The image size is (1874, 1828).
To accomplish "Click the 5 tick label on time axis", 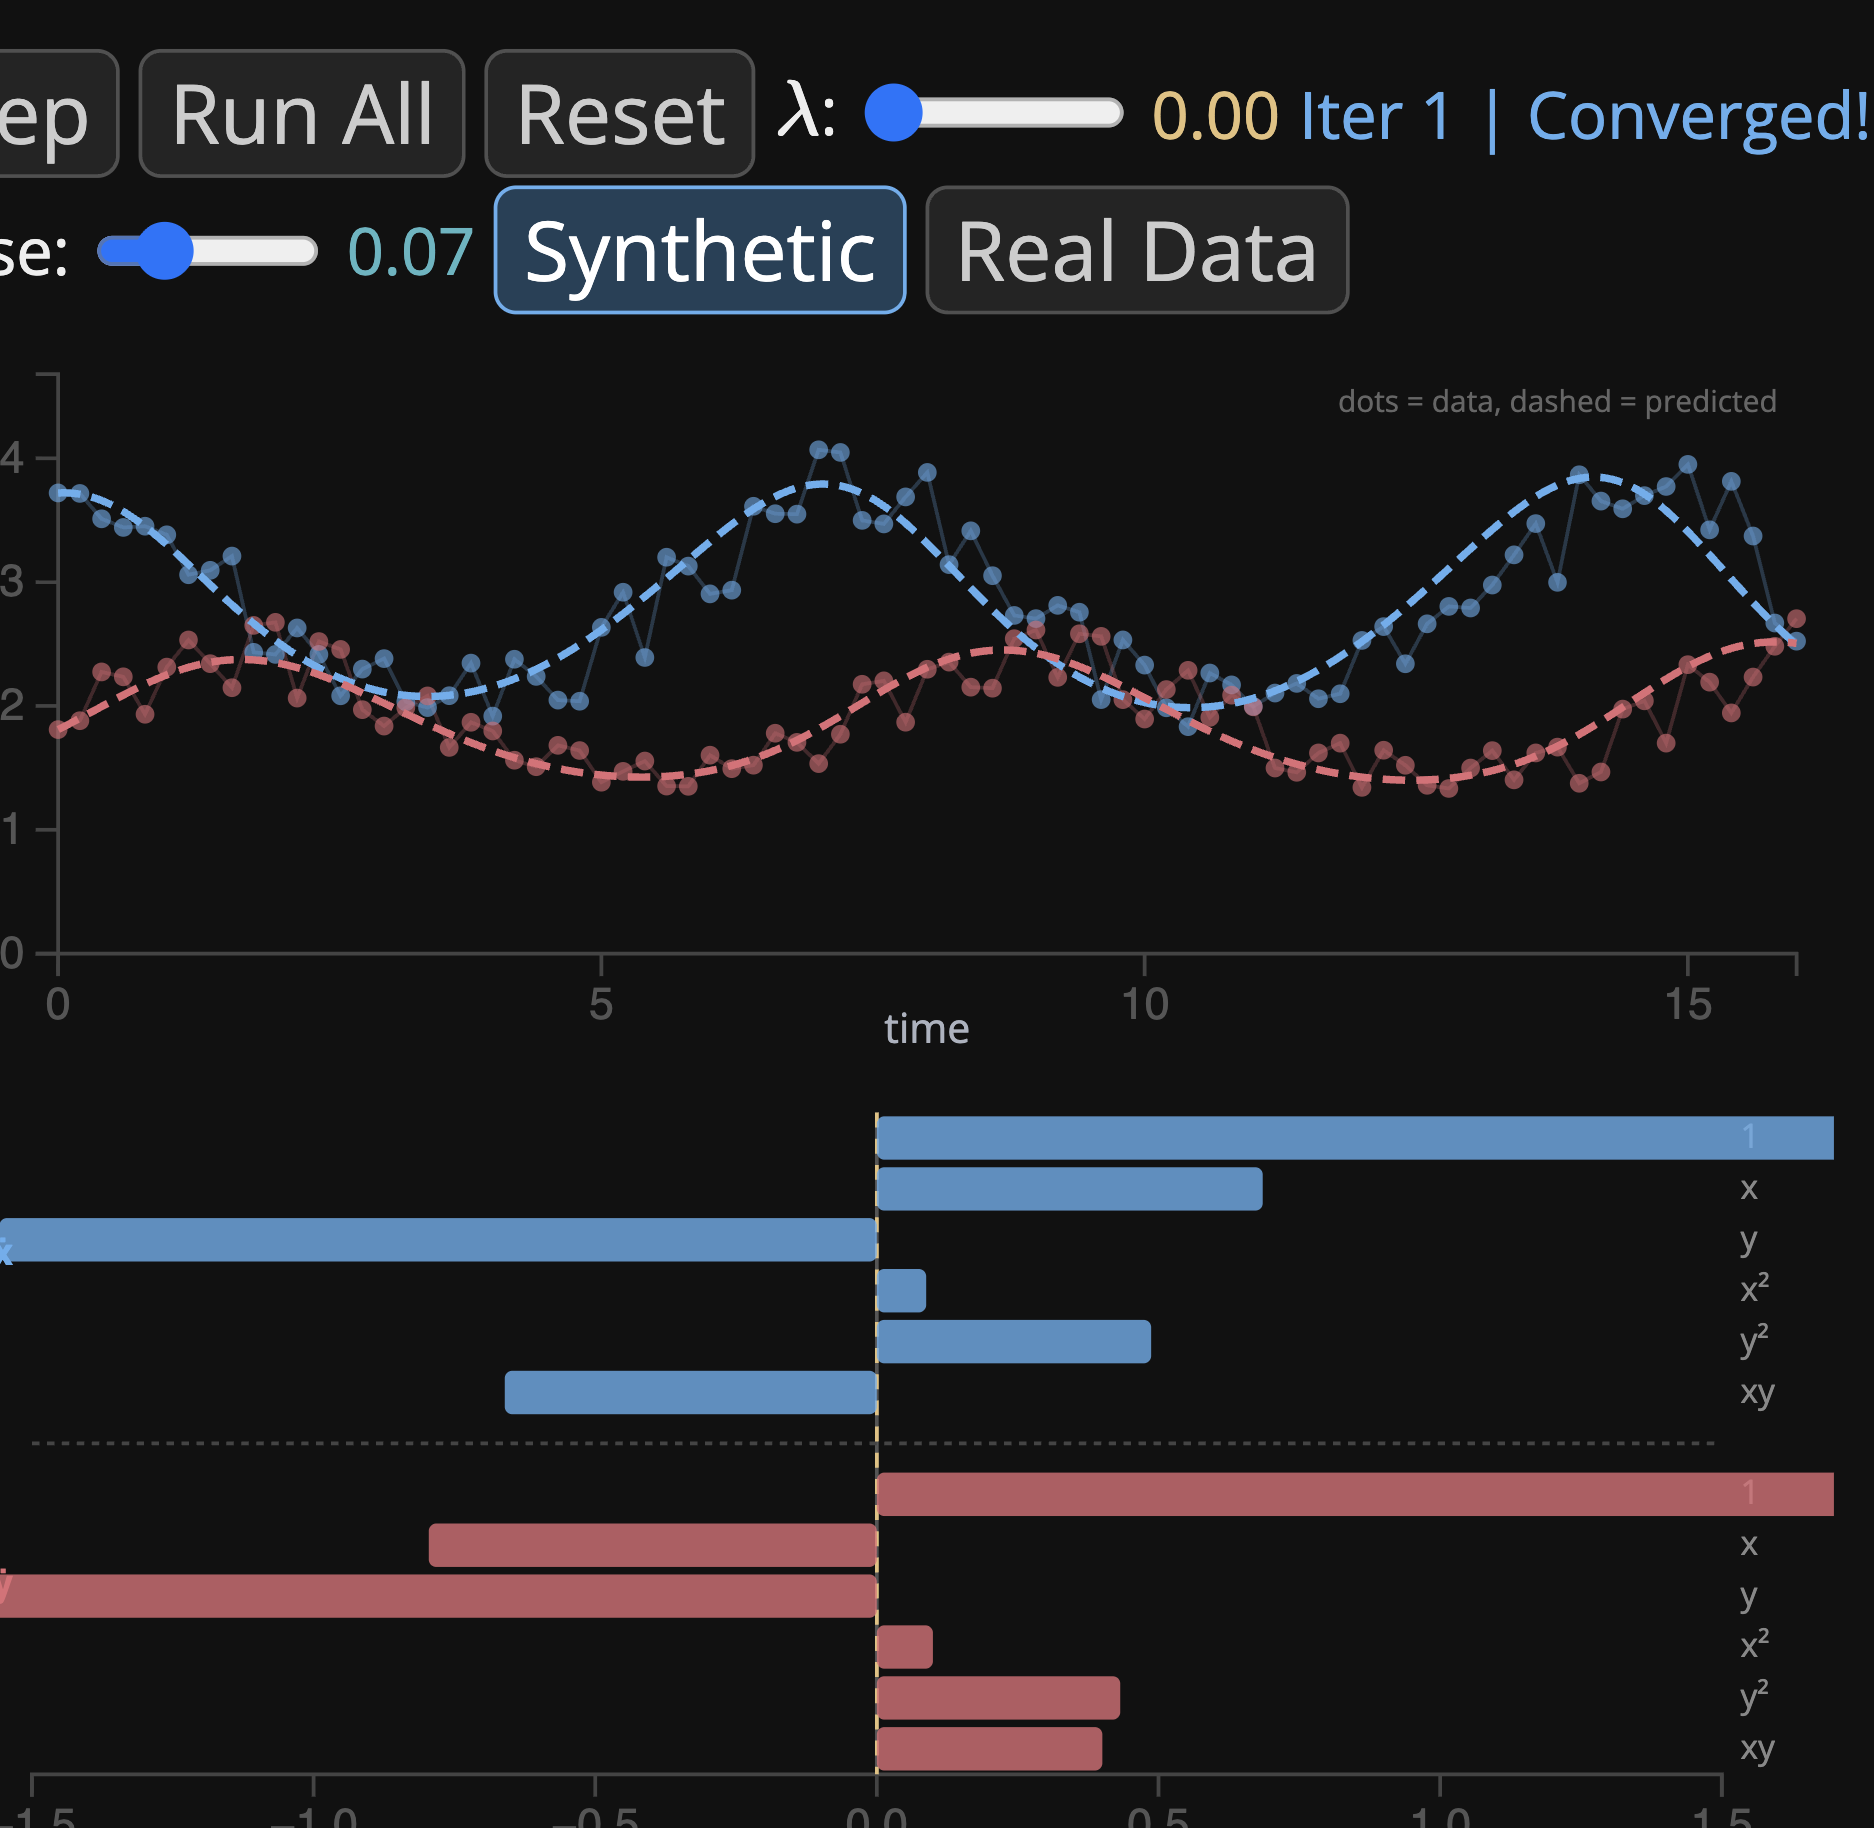I will [x=600, y=1004].
